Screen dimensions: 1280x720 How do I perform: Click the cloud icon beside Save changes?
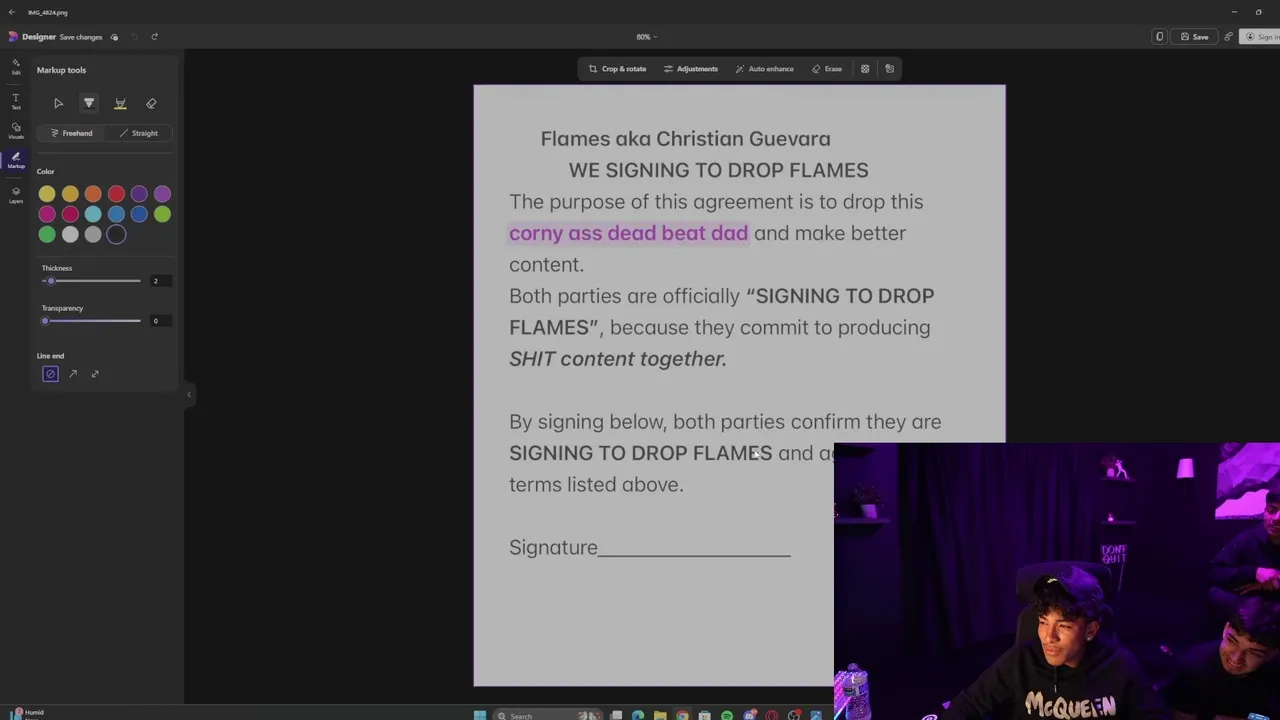click(114, 37)
